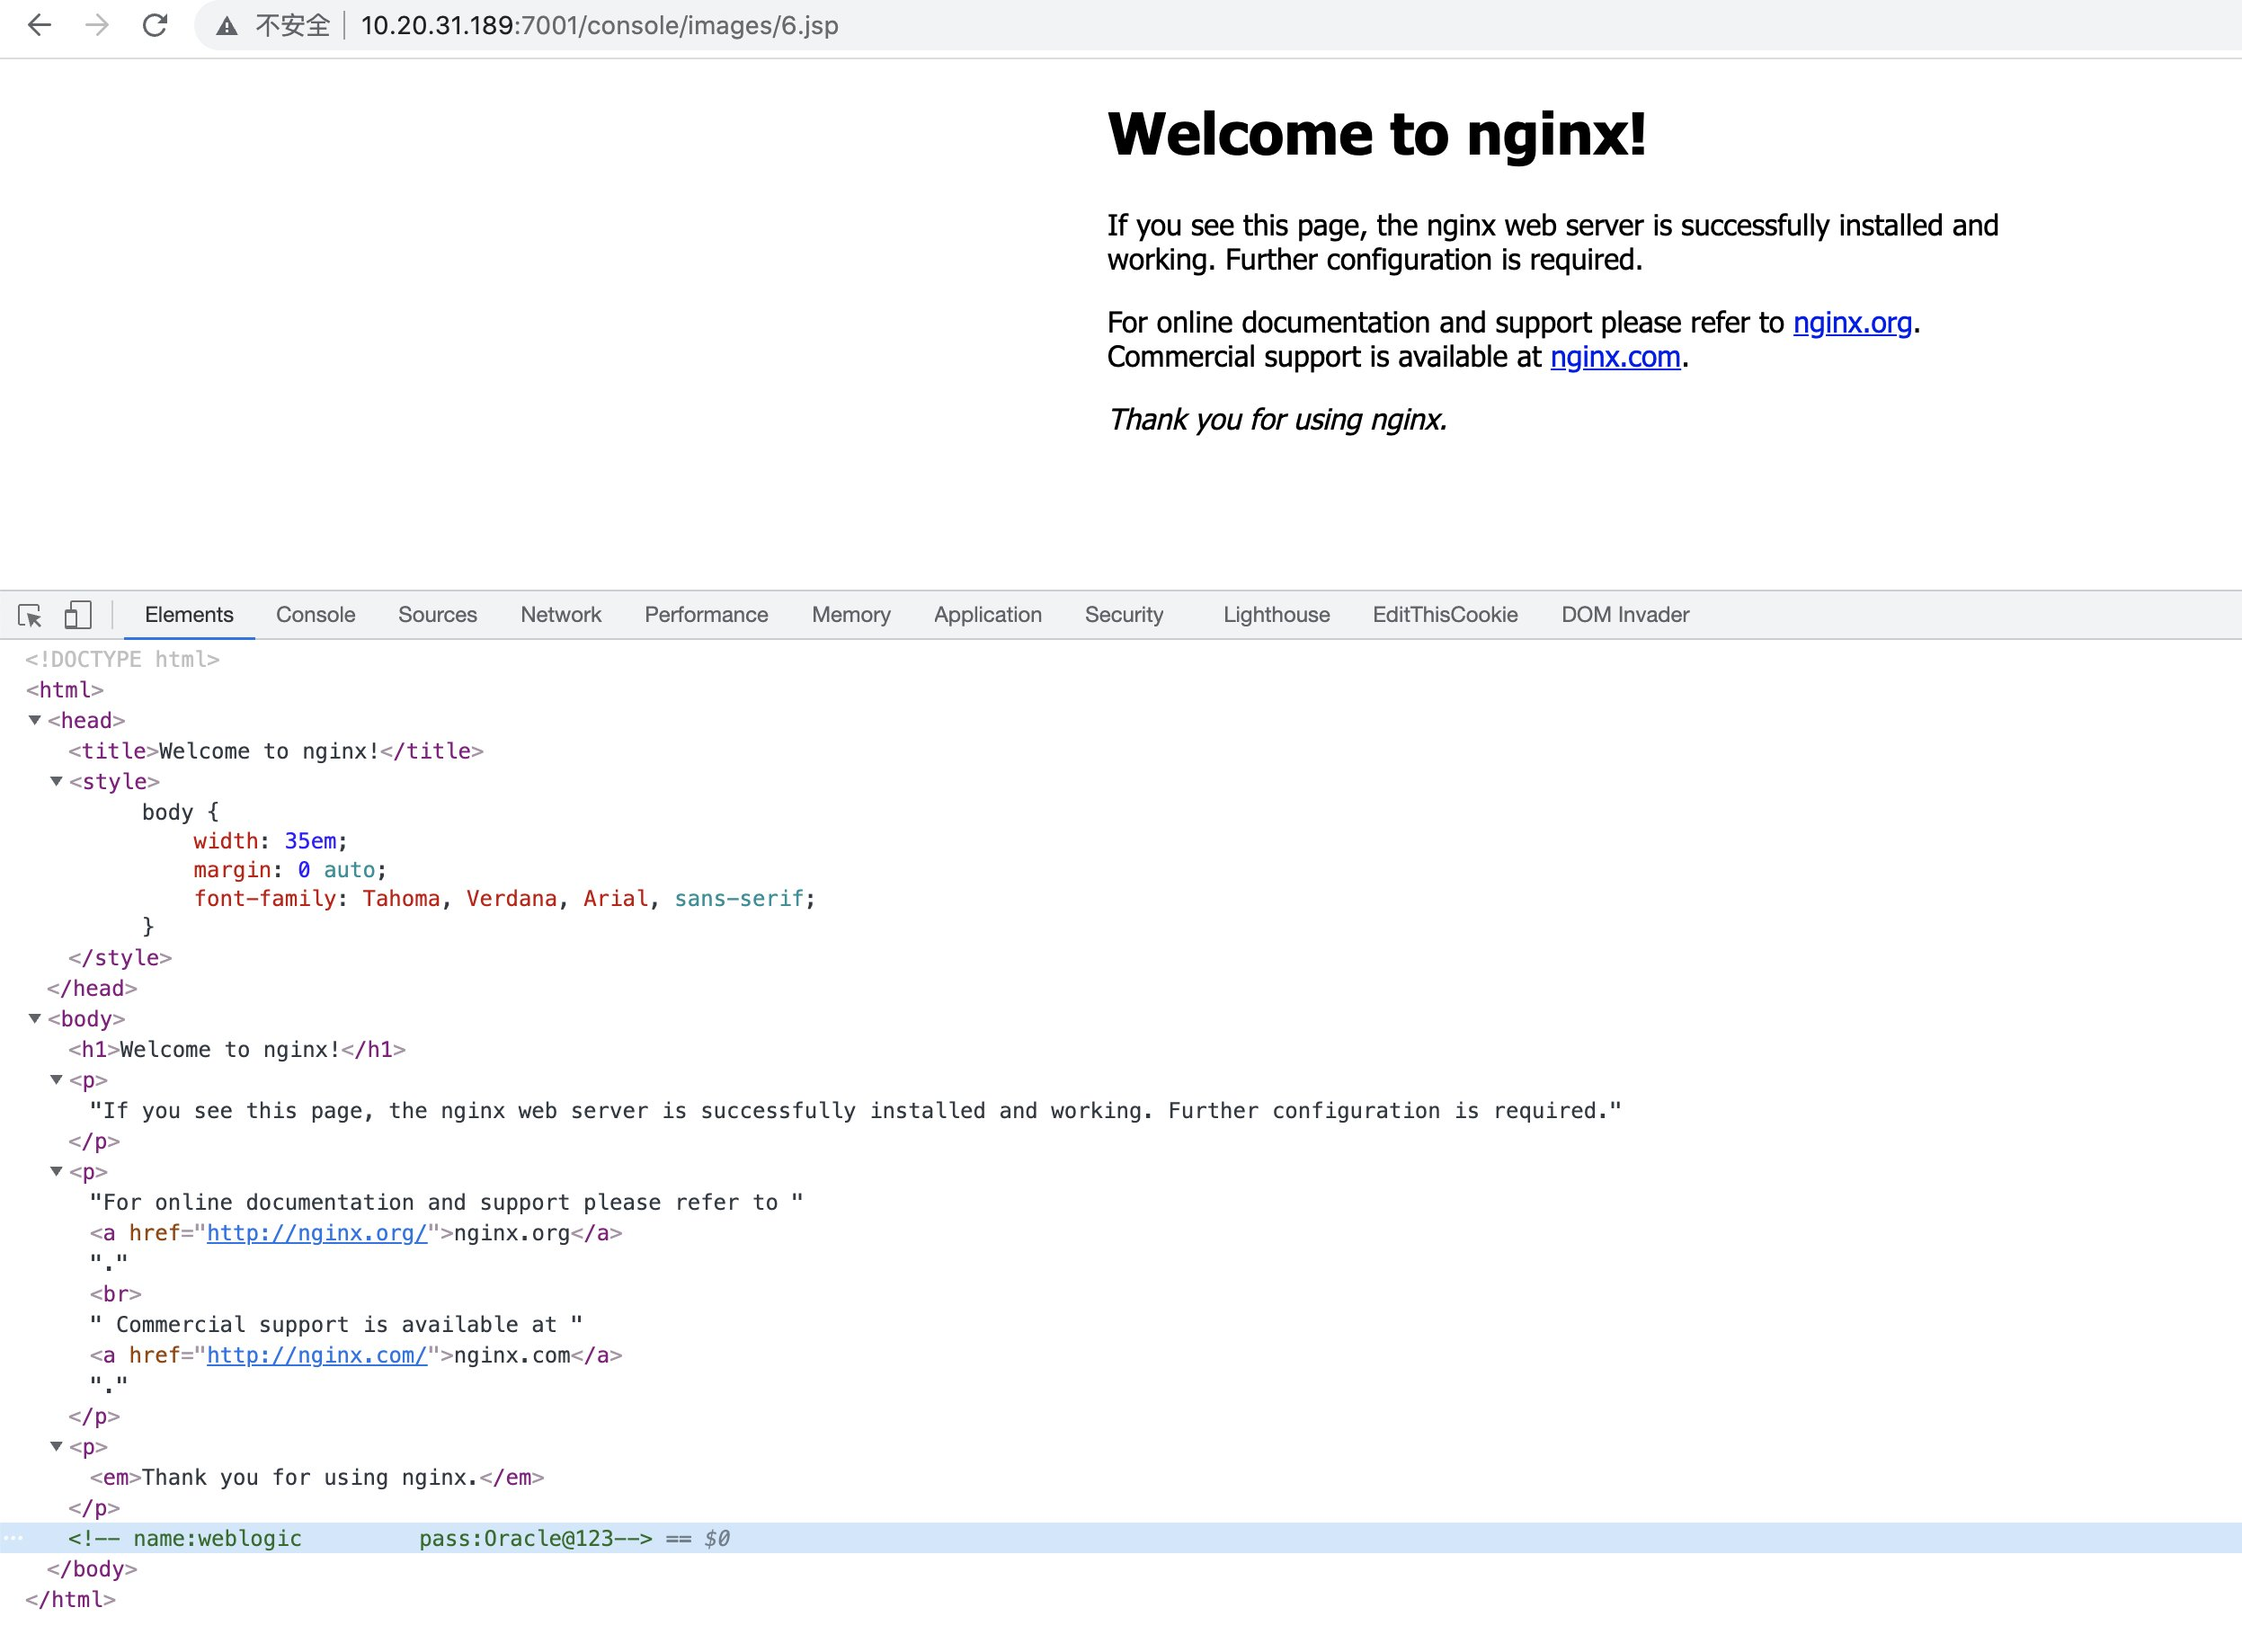
Task: Click the ellipsis beside the selected comment node
Action: [13, 1538]
